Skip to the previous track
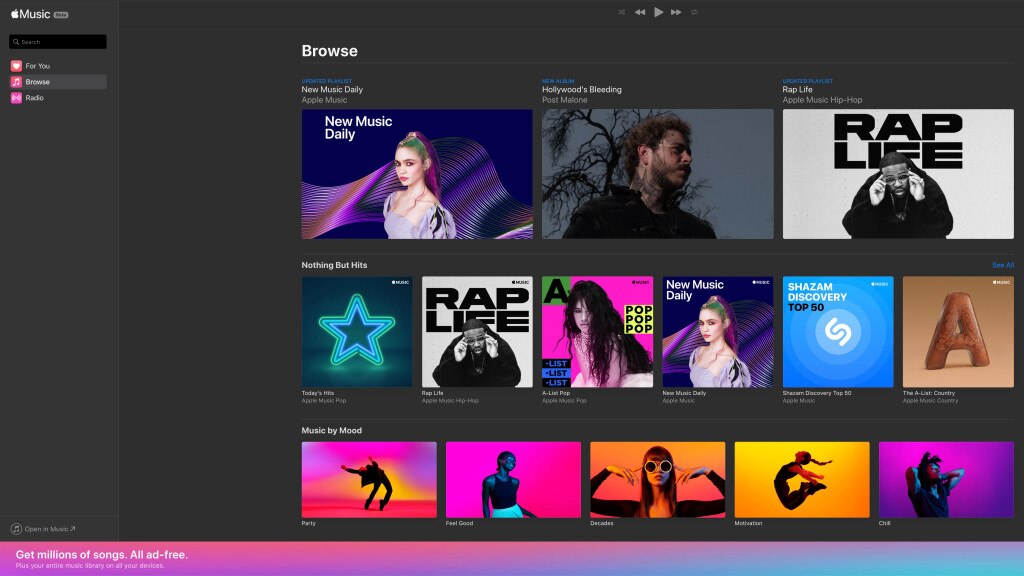Image resolution: width=1024 pixels, height=576 pixels. click(x=640, y=12)
